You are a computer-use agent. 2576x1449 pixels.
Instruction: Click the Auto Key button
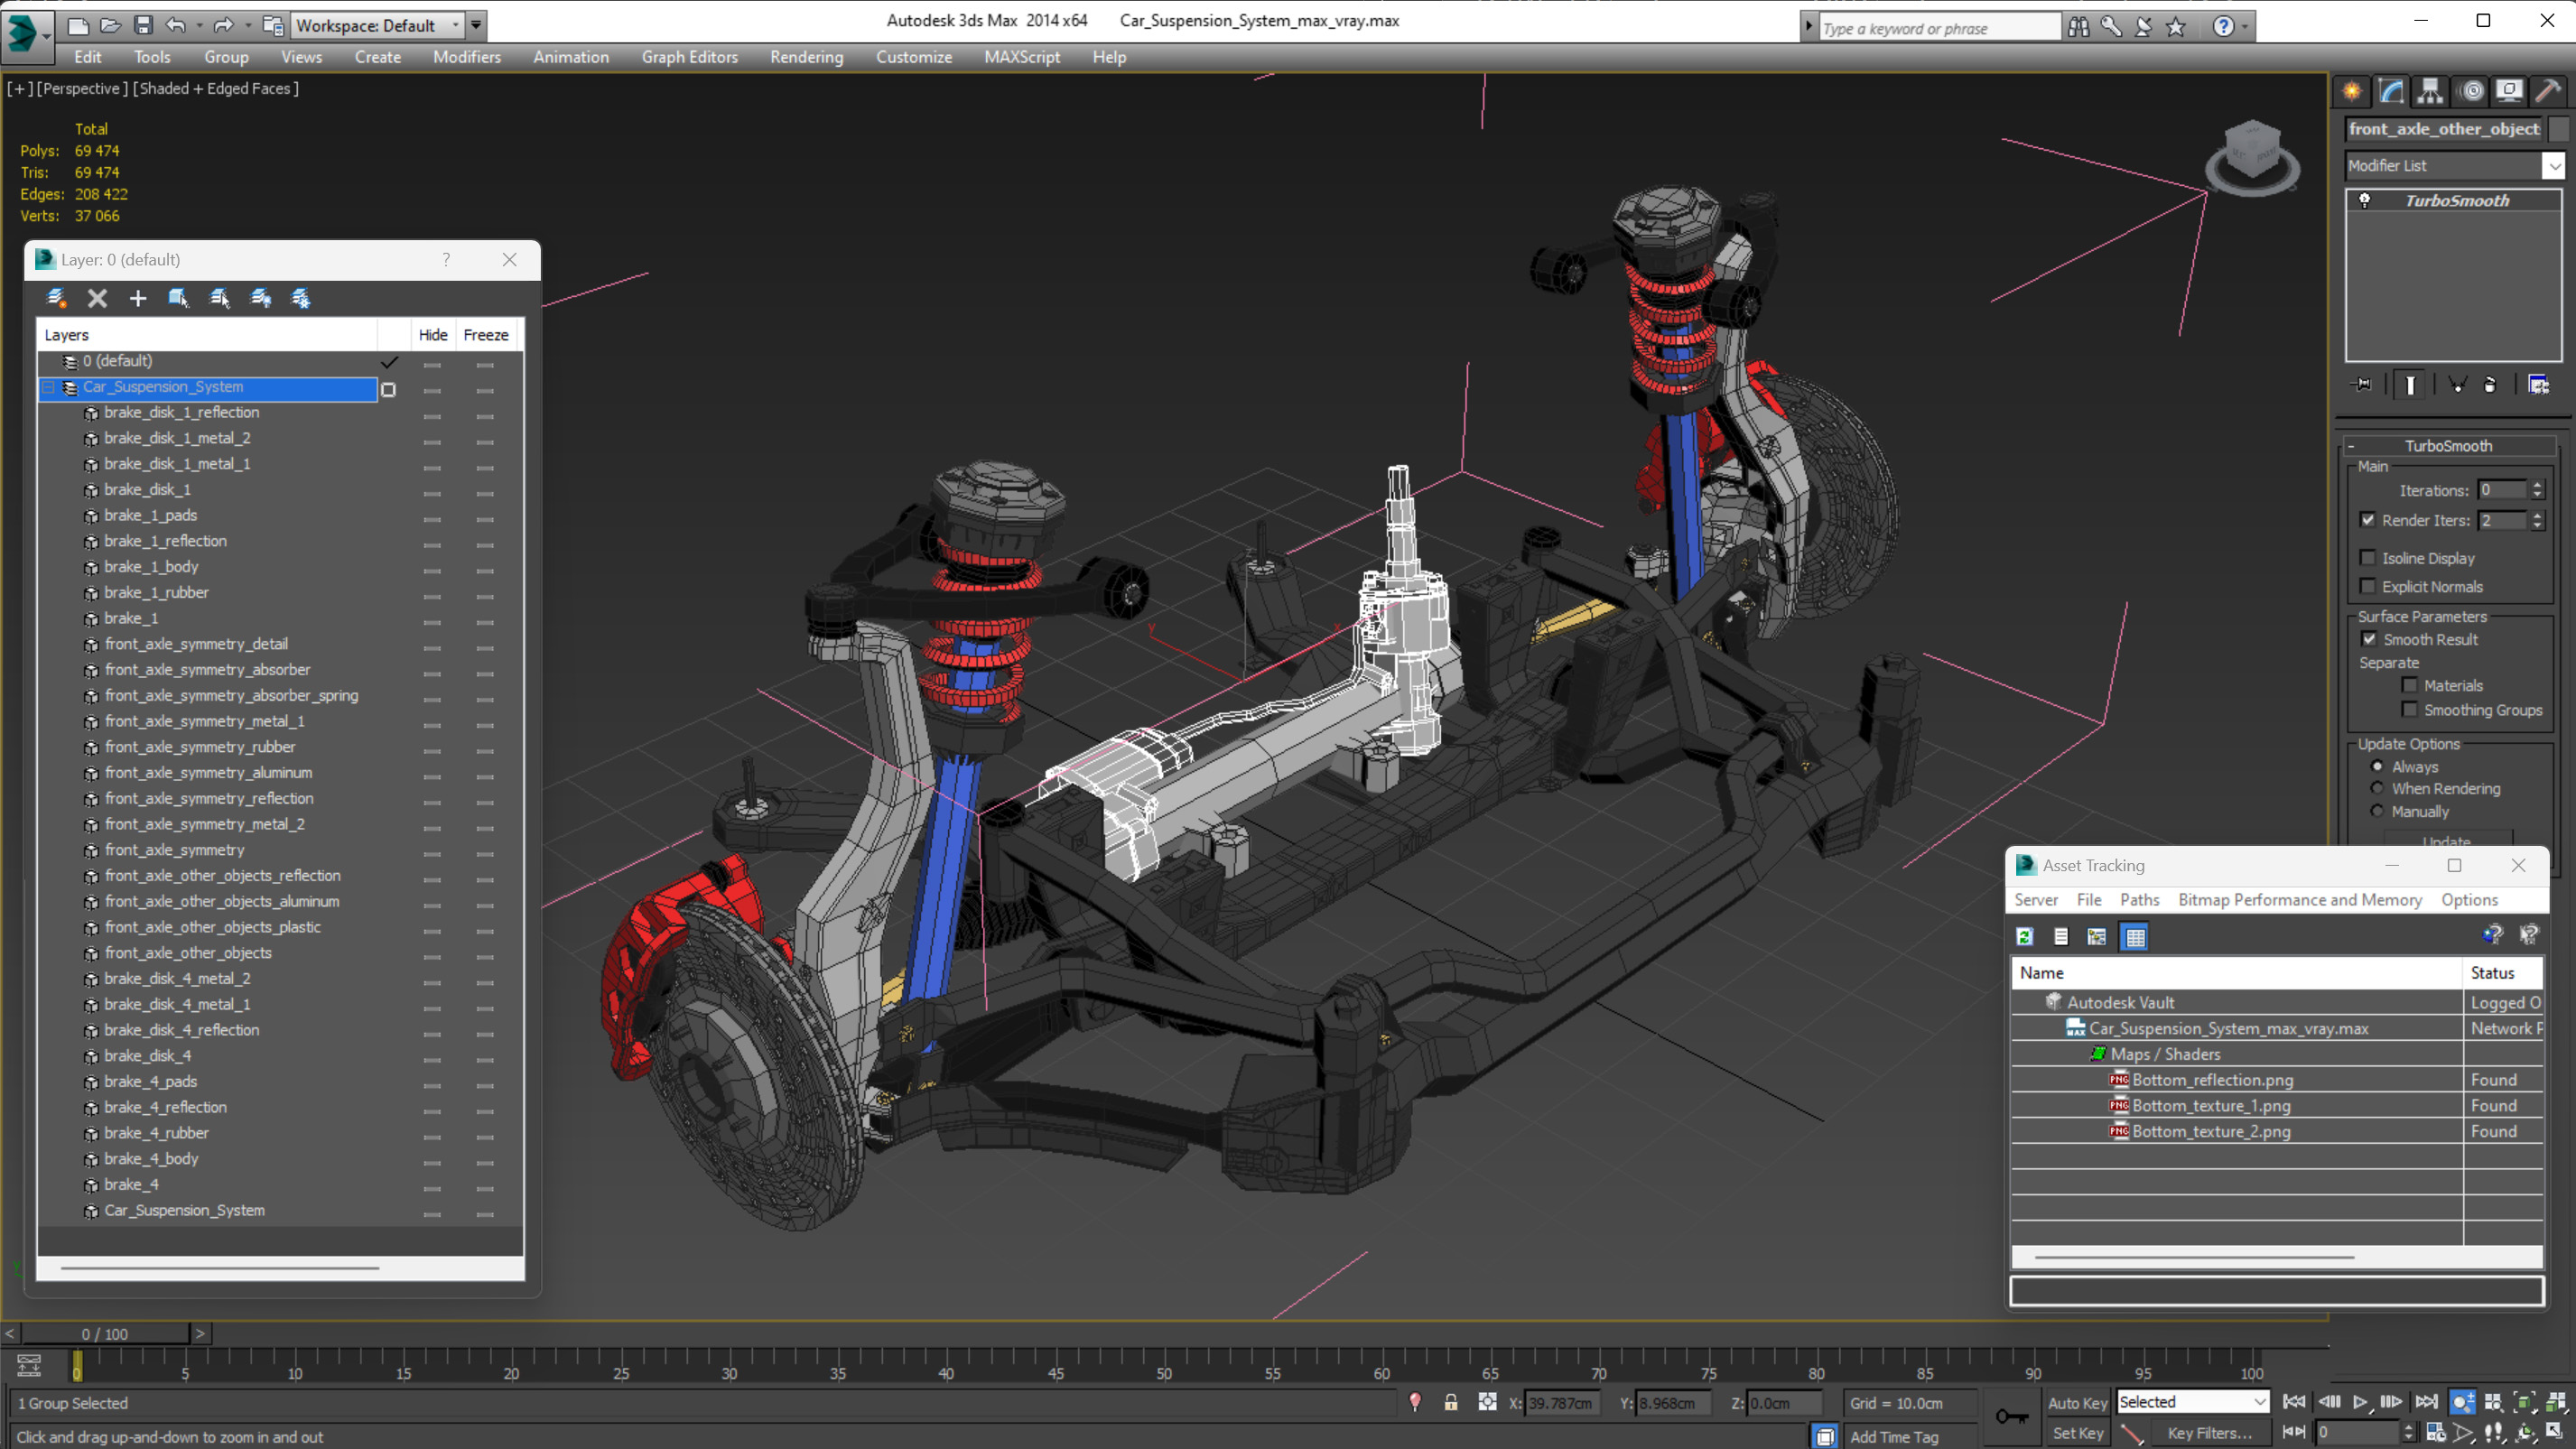[x=2077, y=1403]
